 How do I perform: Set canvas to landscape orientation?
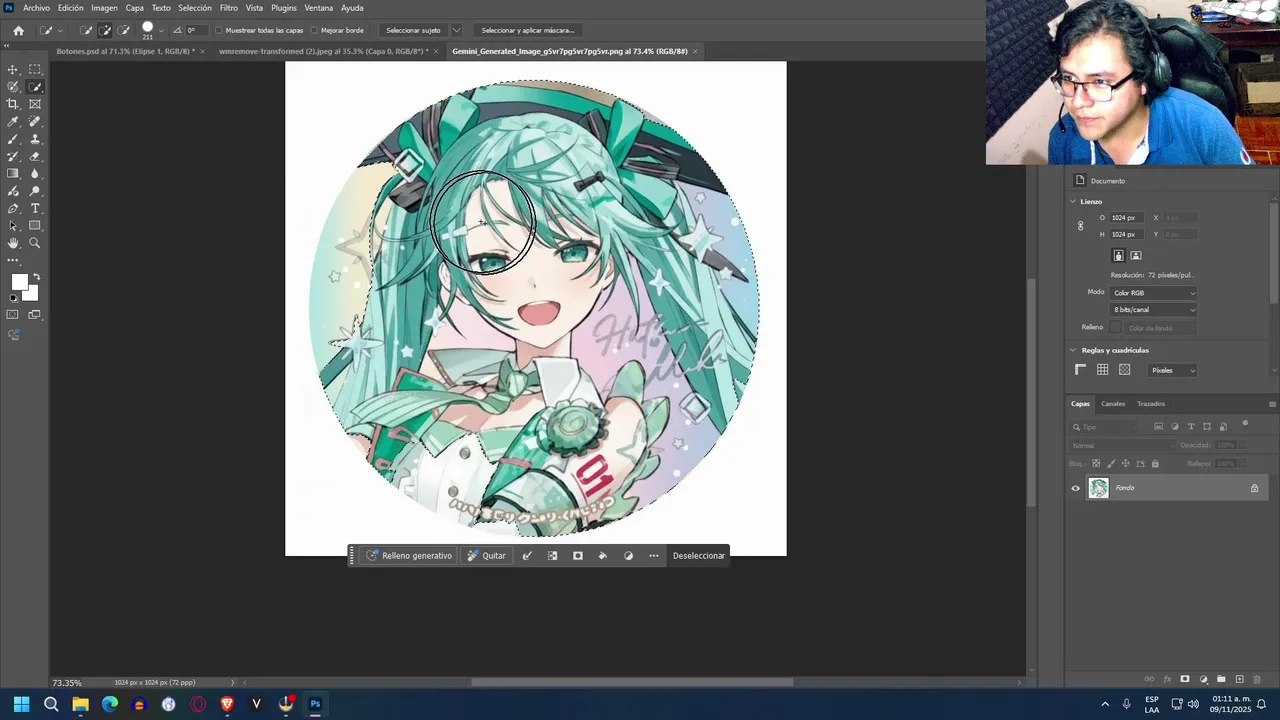(1136, 256)
